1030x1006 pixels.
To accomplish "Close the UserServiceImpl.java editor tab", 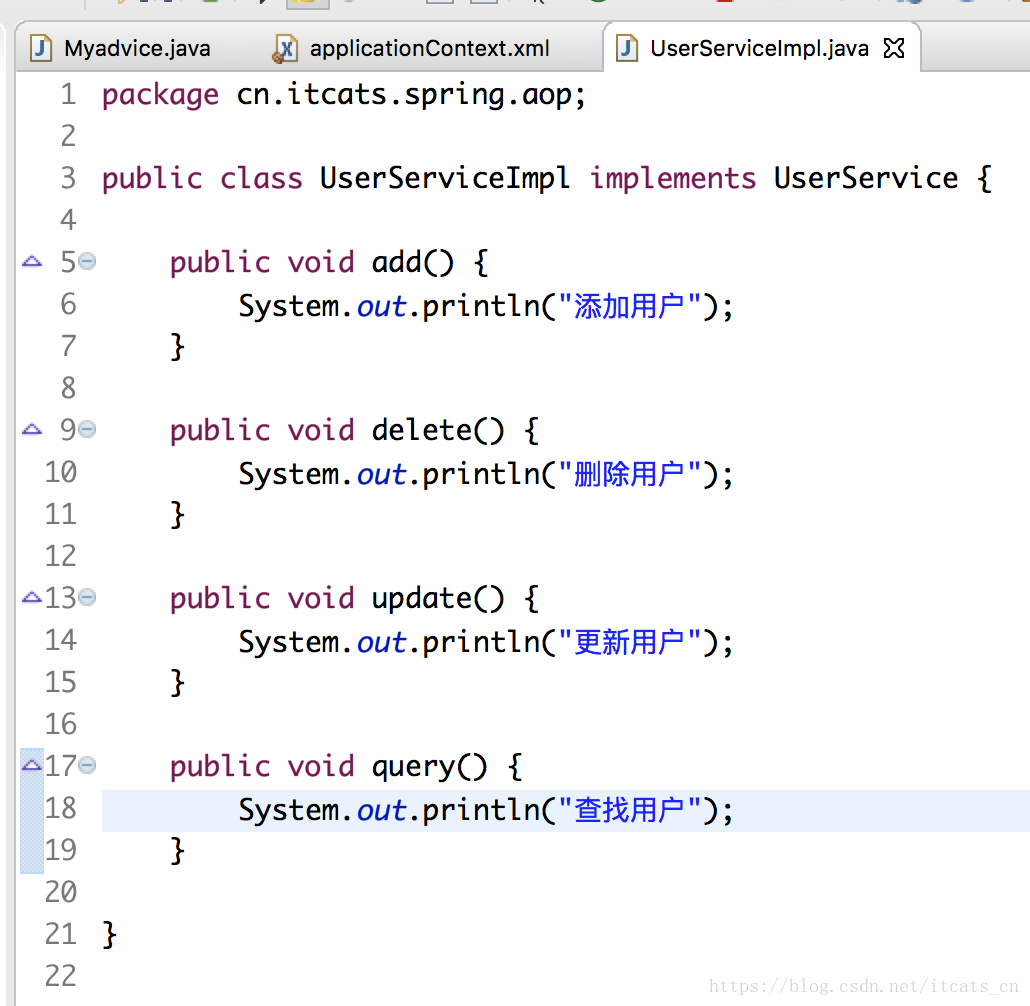I will click(894, 48).
